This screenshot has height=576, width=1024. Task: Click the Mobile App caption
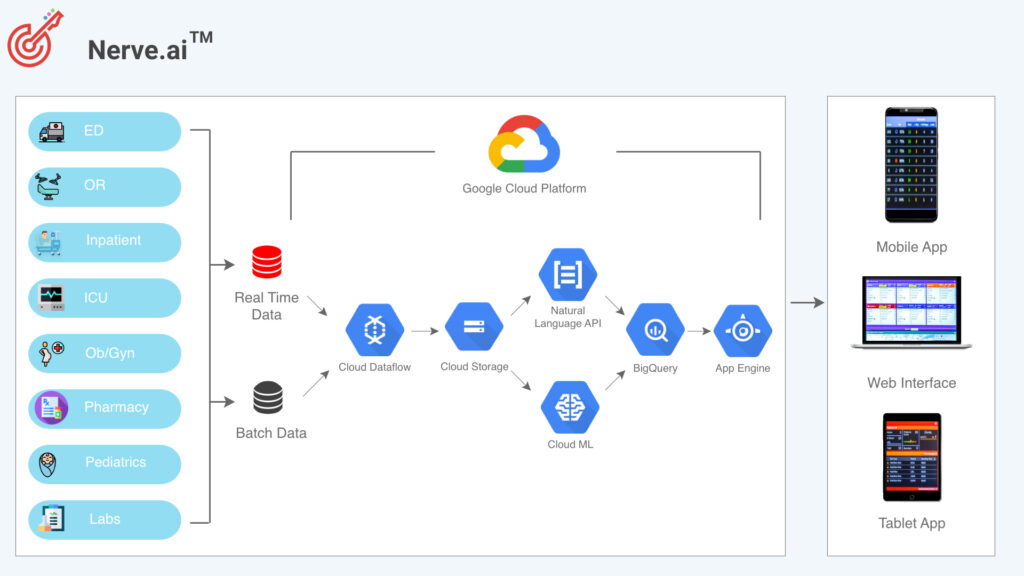pyautogui.click(x=912, y=247)
